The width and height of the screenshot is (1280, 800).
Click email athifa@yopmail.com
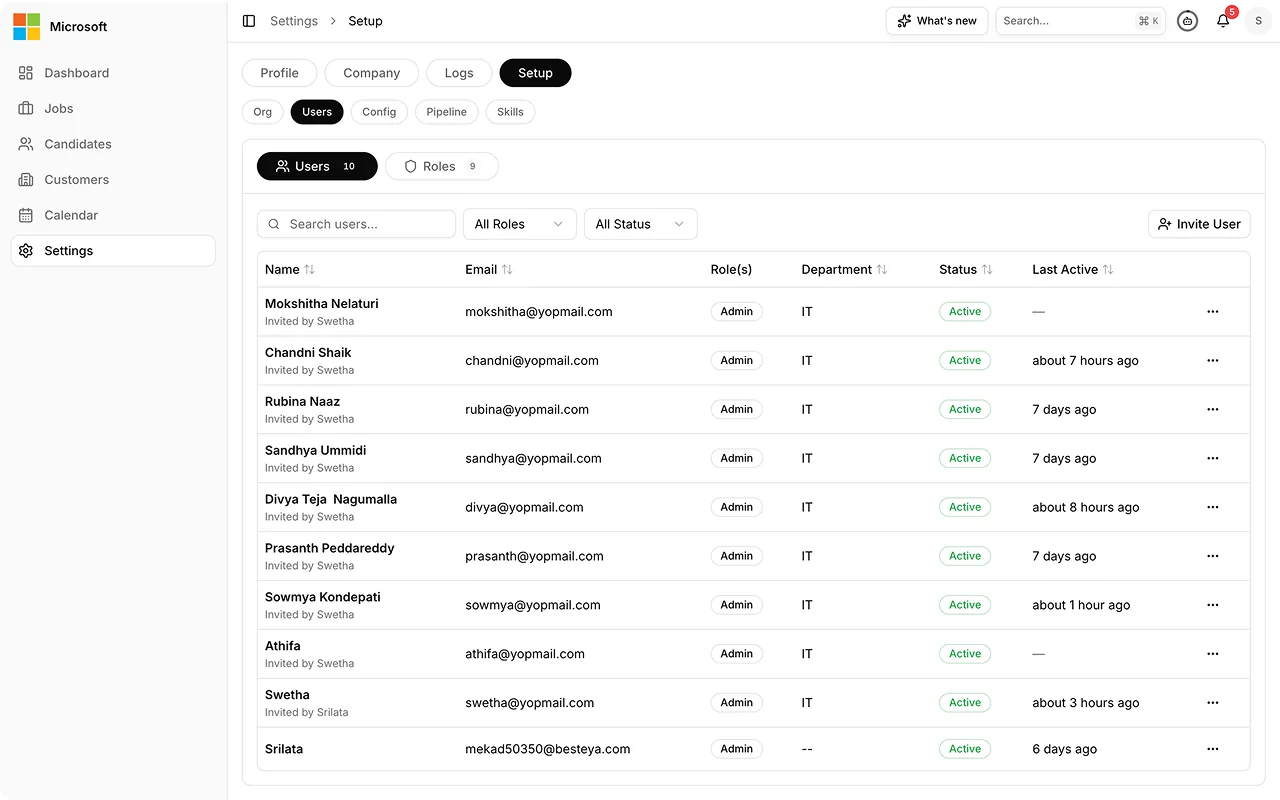coord(525,654)
